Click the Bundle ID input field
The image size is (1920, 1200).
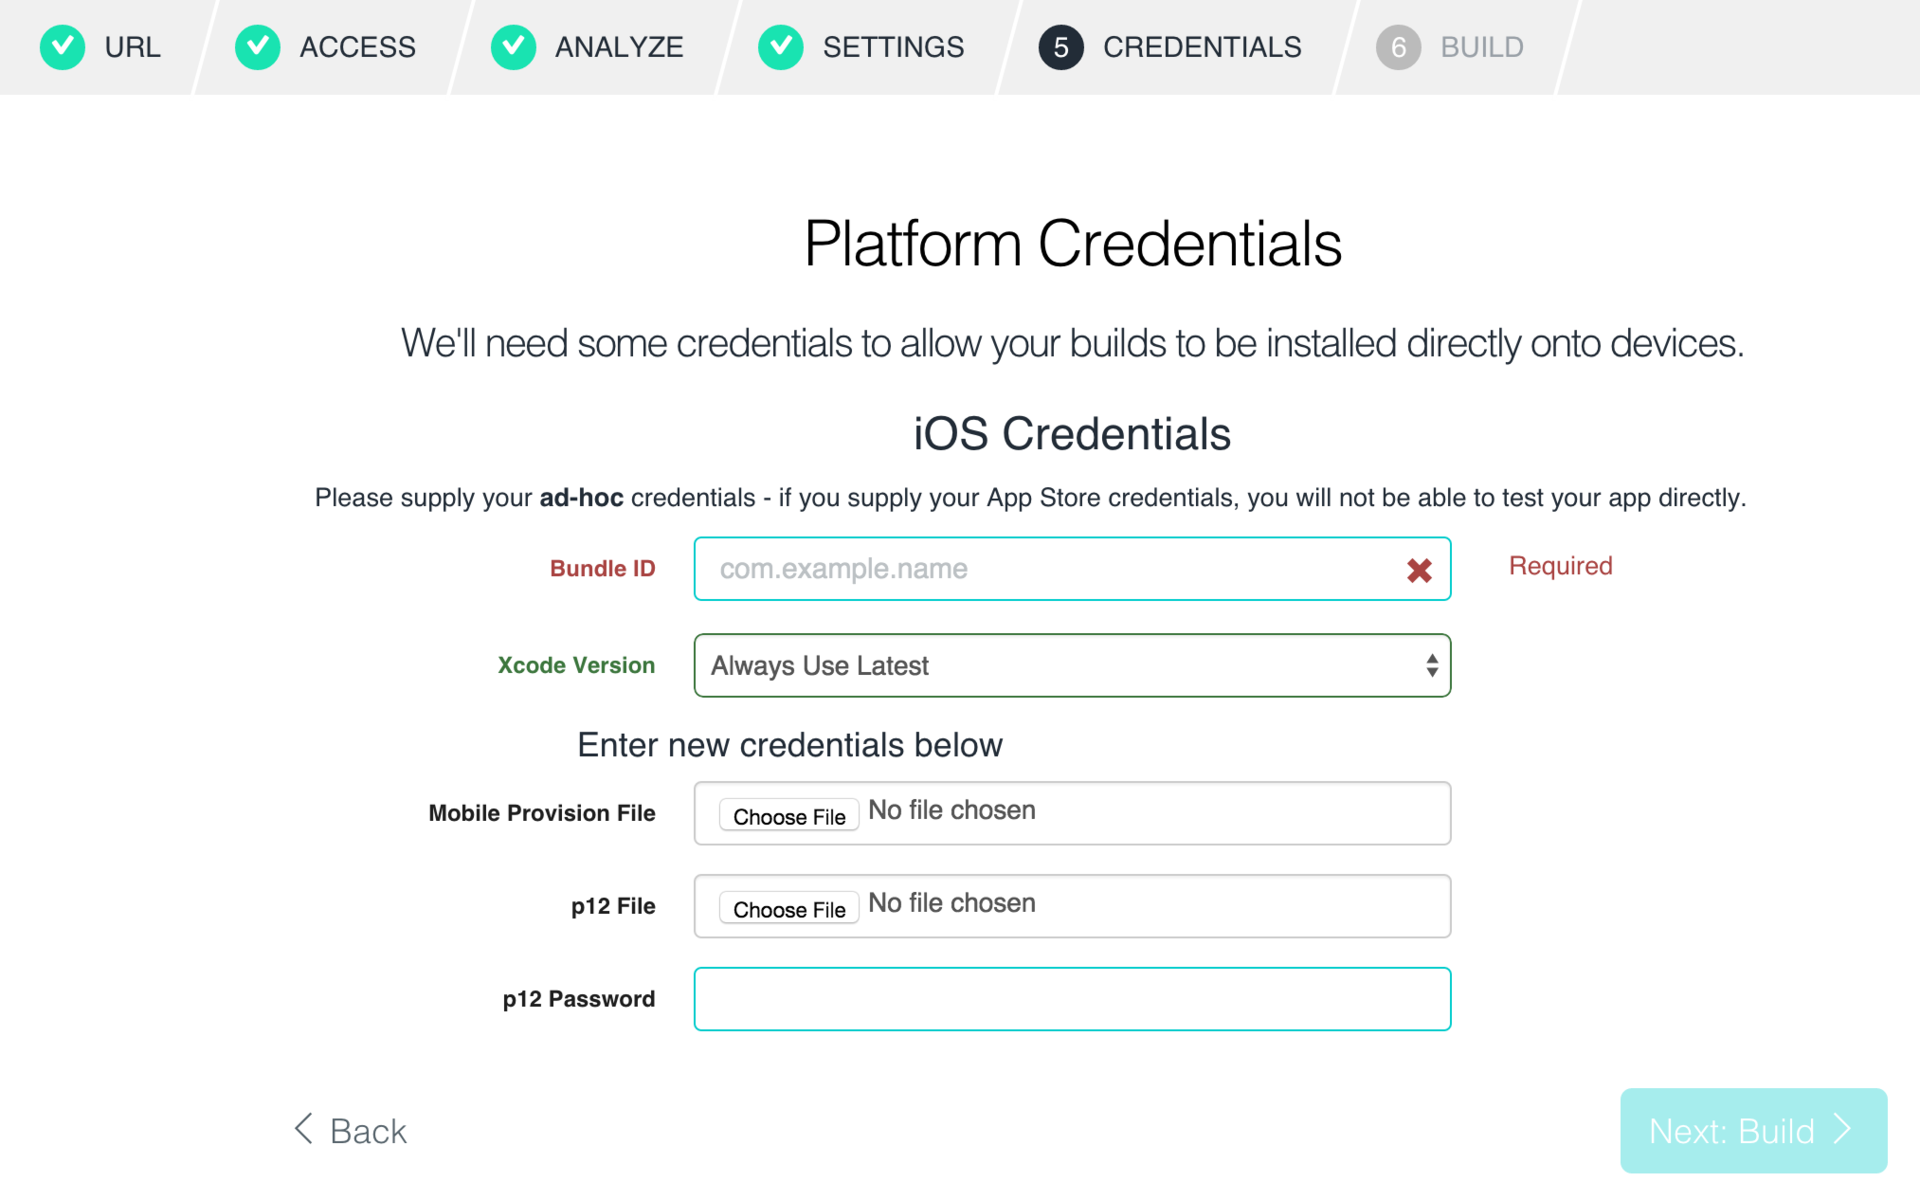click(1071, 568)
